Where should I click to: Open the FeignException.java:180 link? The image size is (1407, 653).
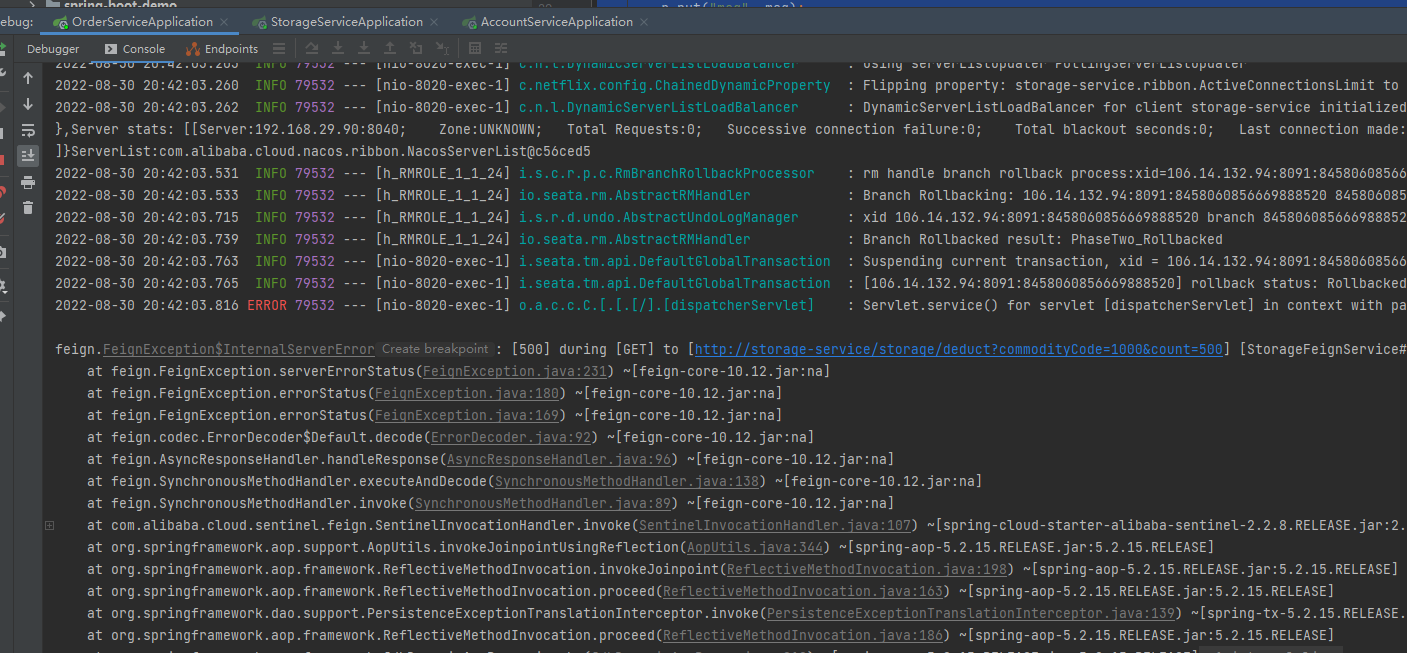[466, 393]
